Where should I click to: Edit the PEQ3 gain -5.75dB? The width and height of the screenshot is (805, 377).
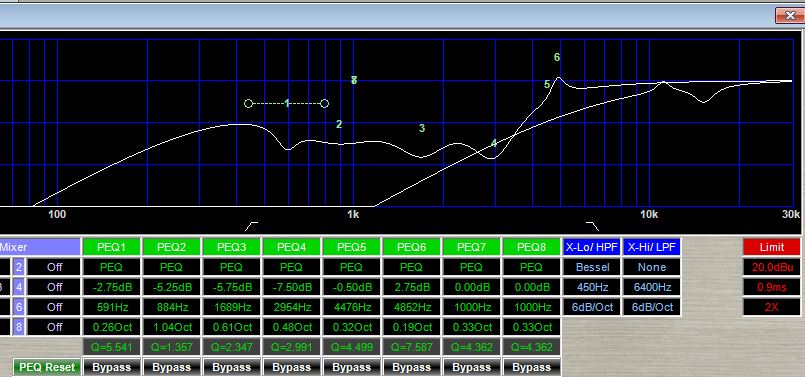(x=231, y=287)
